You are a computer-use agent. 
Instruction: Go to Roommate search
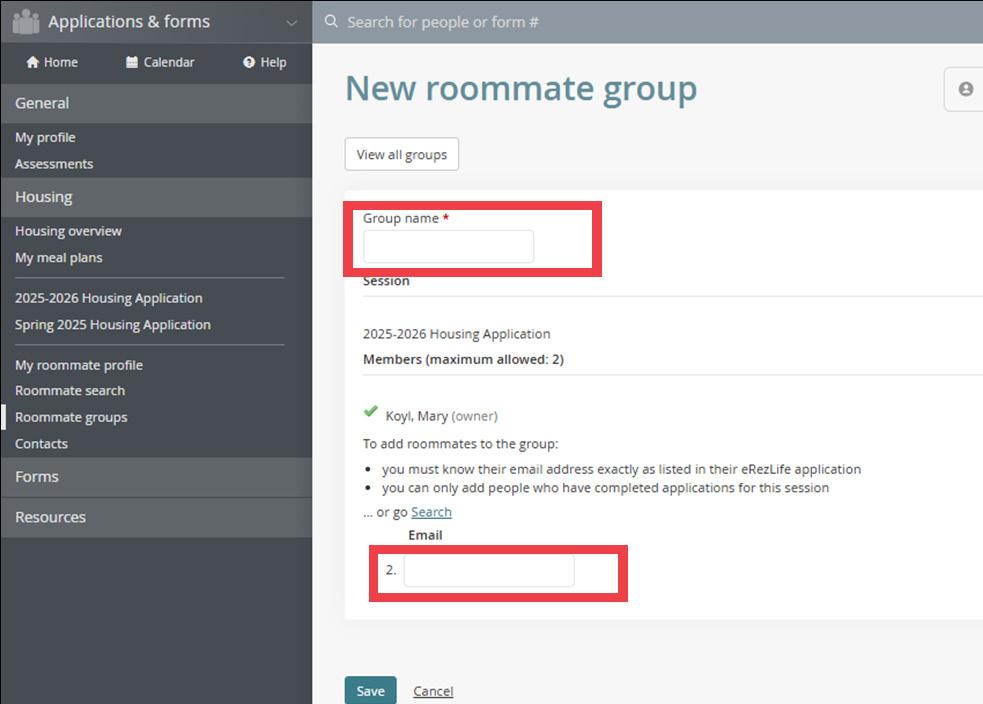tap(70, 391)
